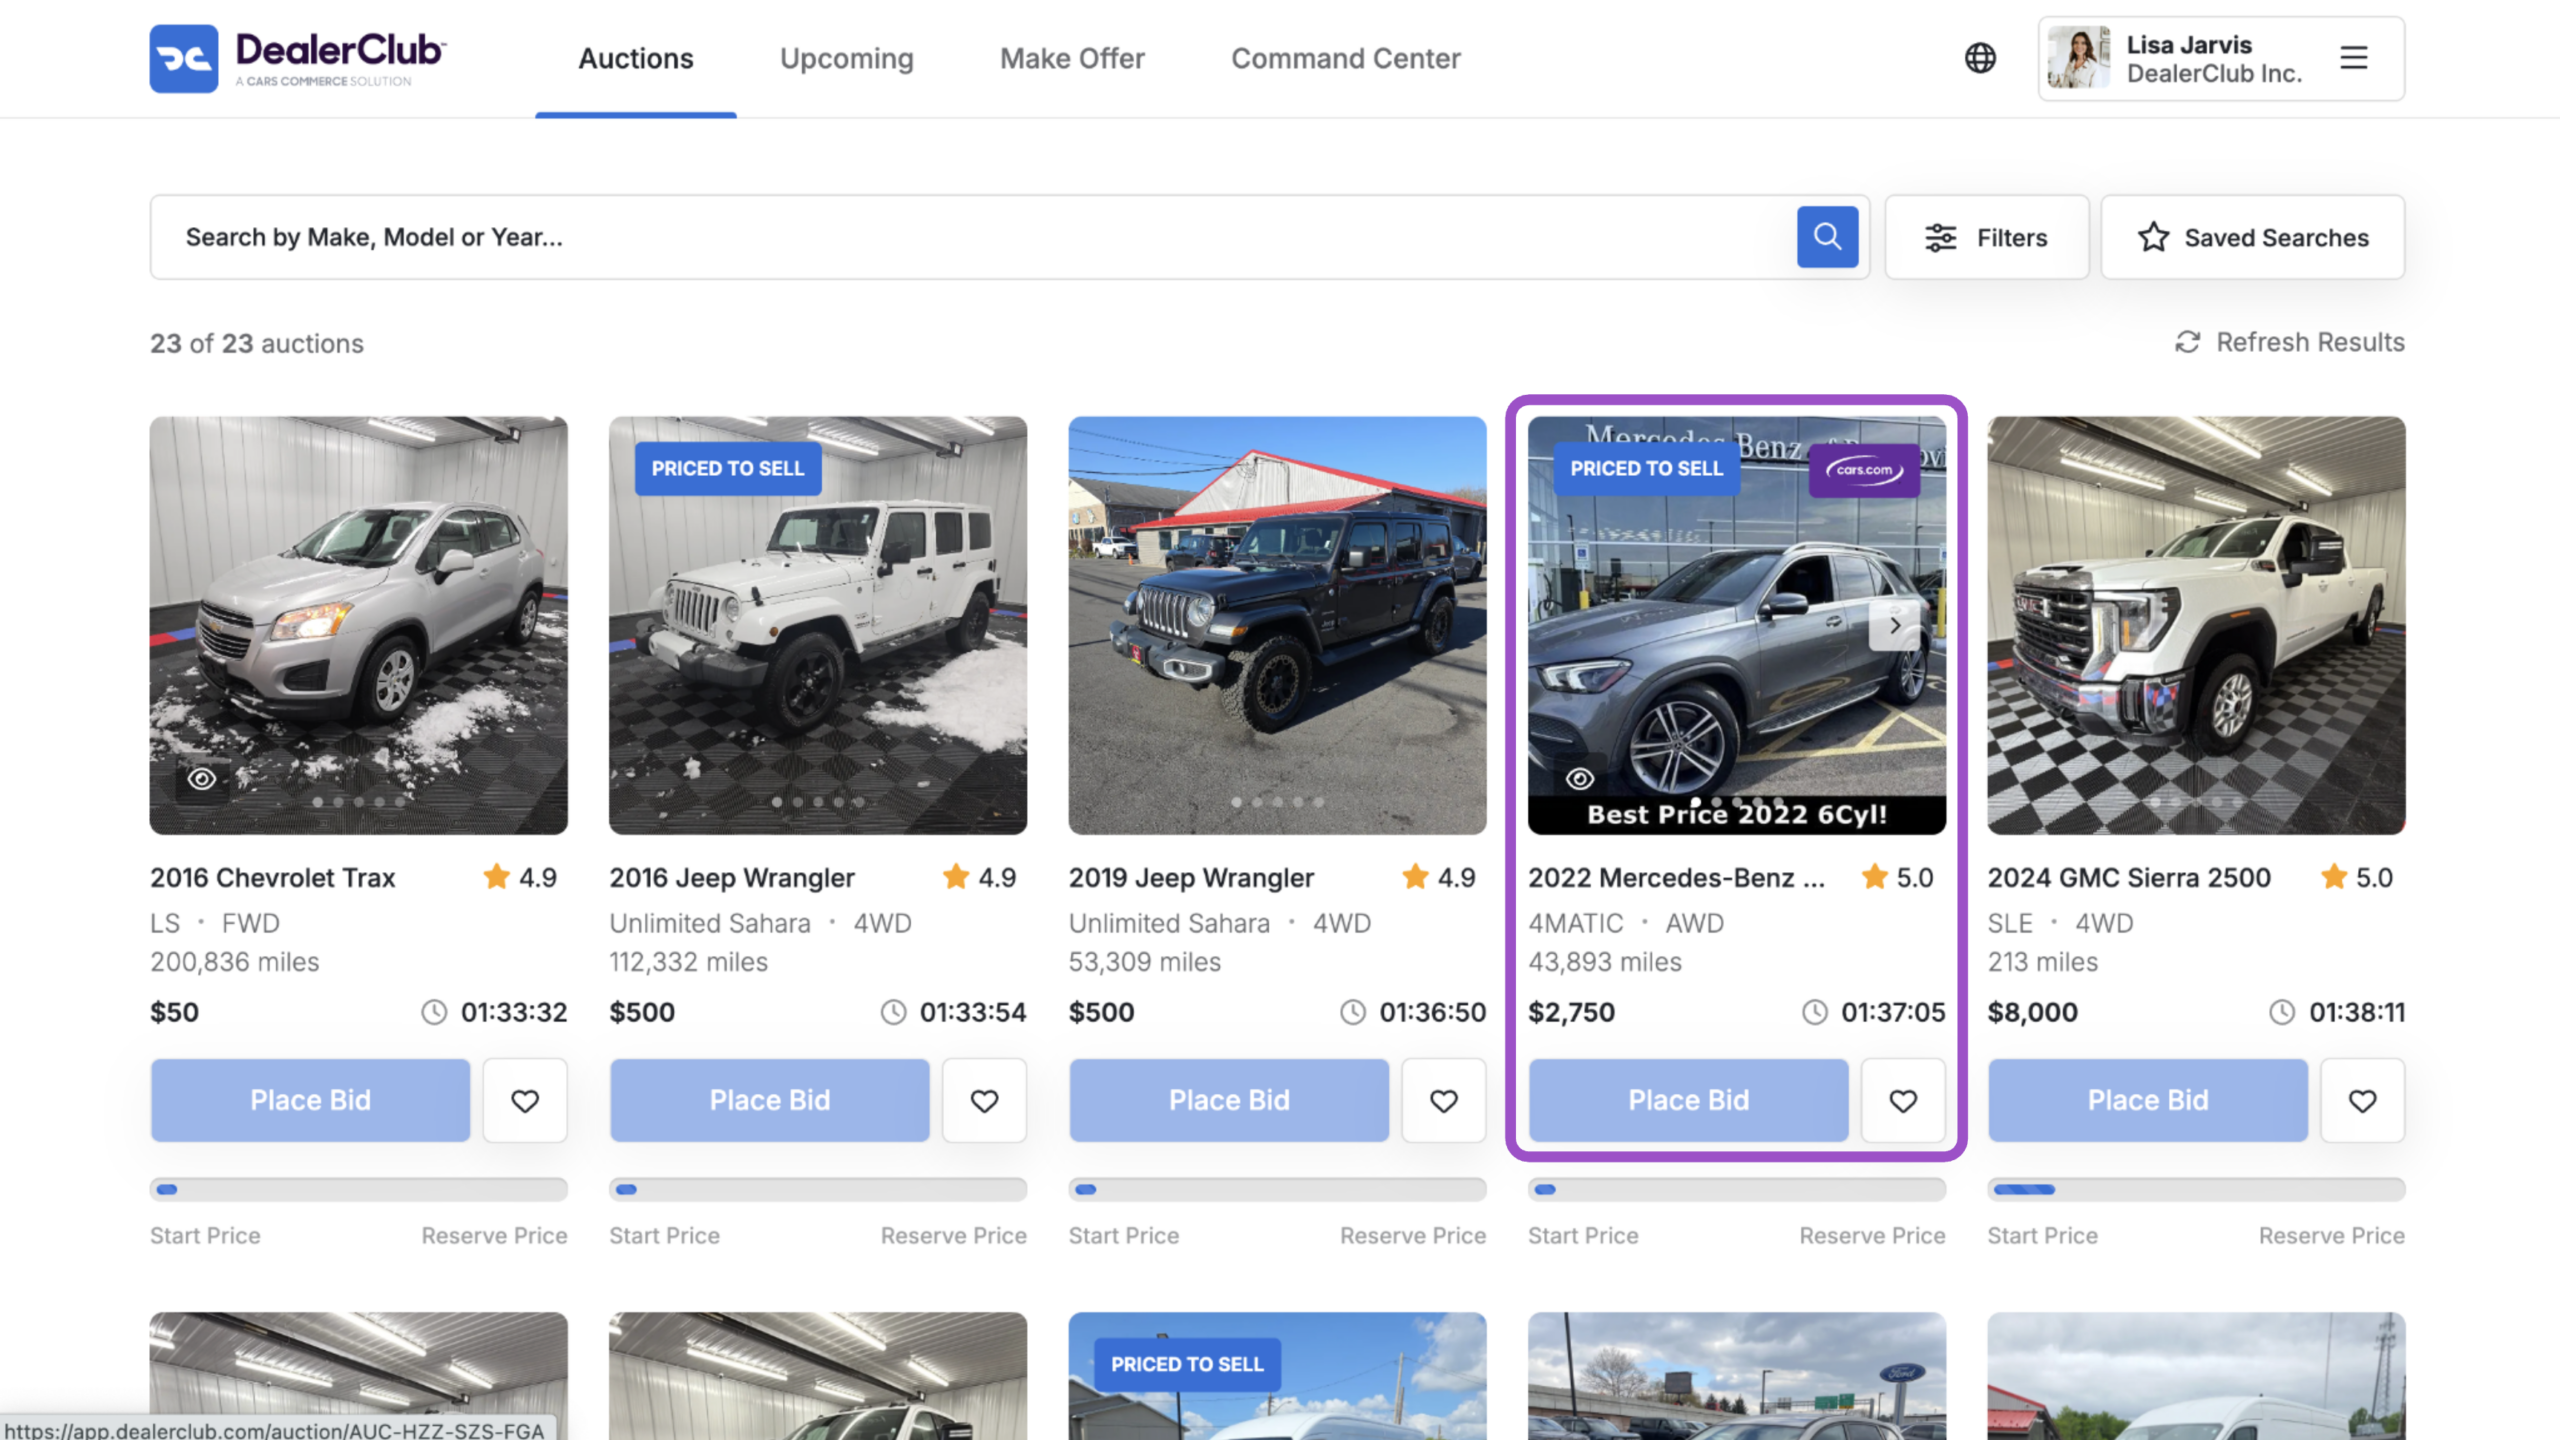The height and width of the screenshot is (1440, 2560).
Task: Click the rating star of GMC Sierra 2500
Action: [x=2333, y=877]
